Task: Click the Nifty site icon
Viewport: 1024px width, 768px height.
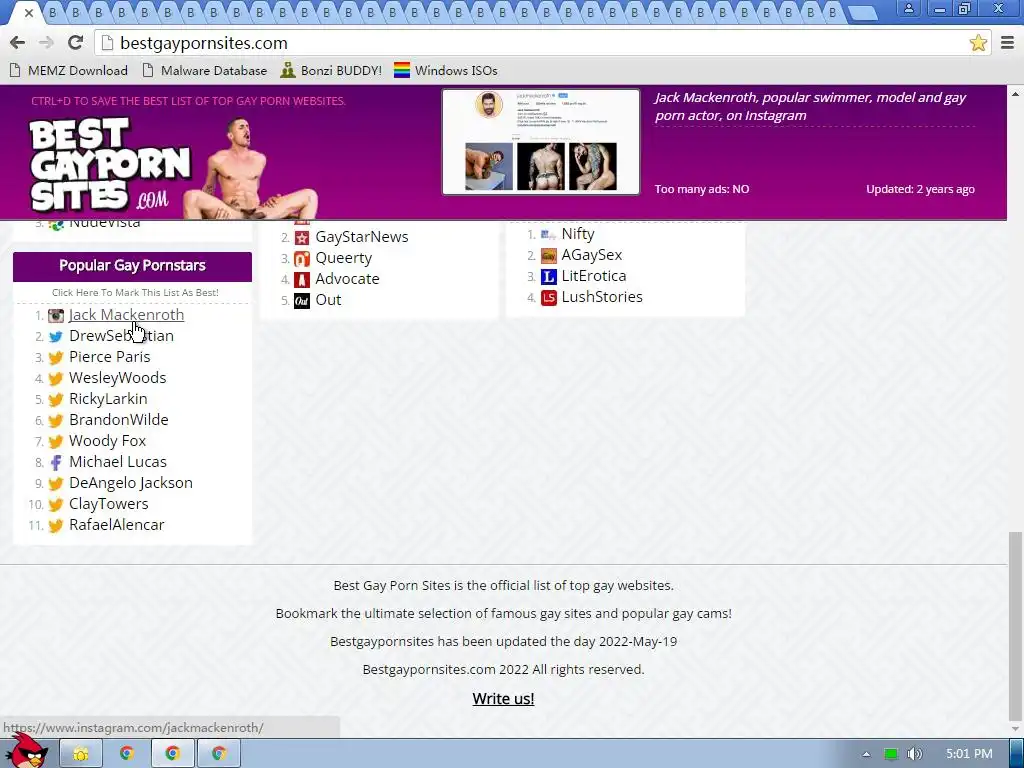Action: tap(549, 235)
